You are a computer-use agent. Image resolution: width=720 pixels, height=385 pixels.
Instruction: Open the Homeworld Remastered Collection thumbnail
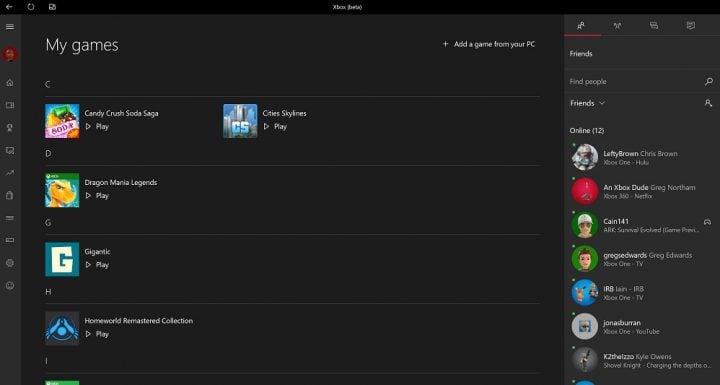pyautogui.click(x=62, y=328)
